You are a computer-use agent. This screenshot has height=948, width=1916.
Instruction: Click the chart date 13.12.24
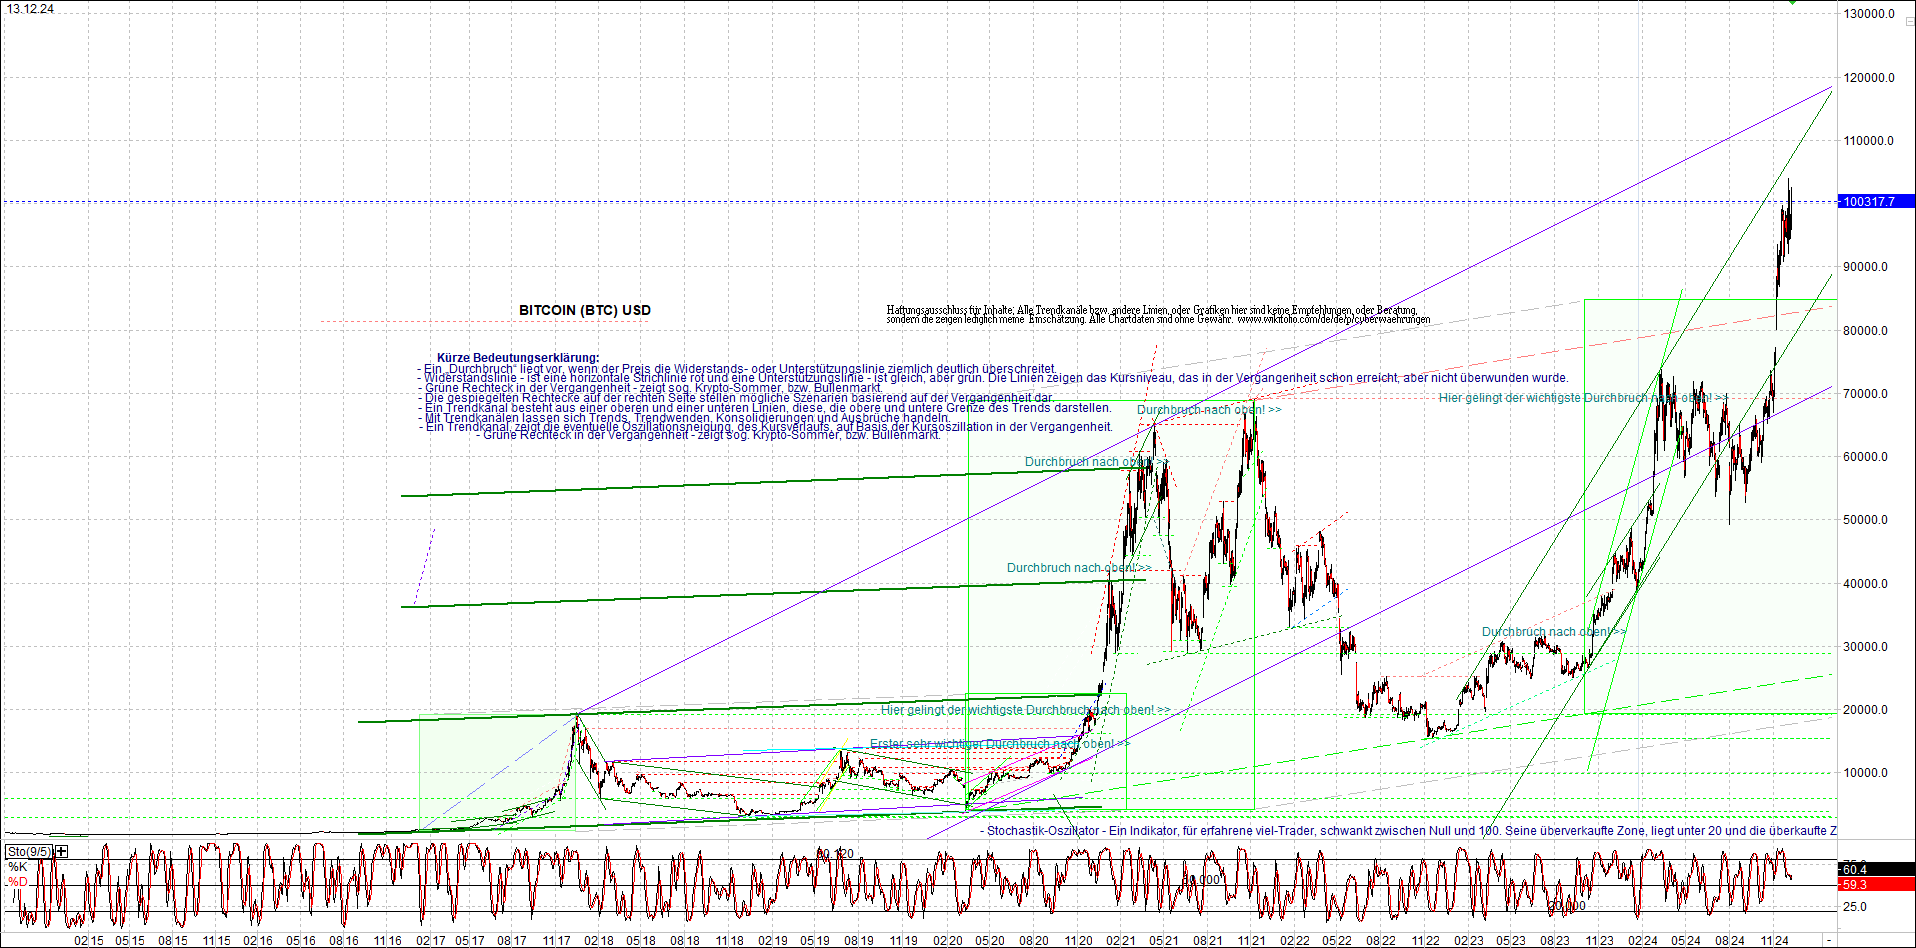tap(30, 9)
